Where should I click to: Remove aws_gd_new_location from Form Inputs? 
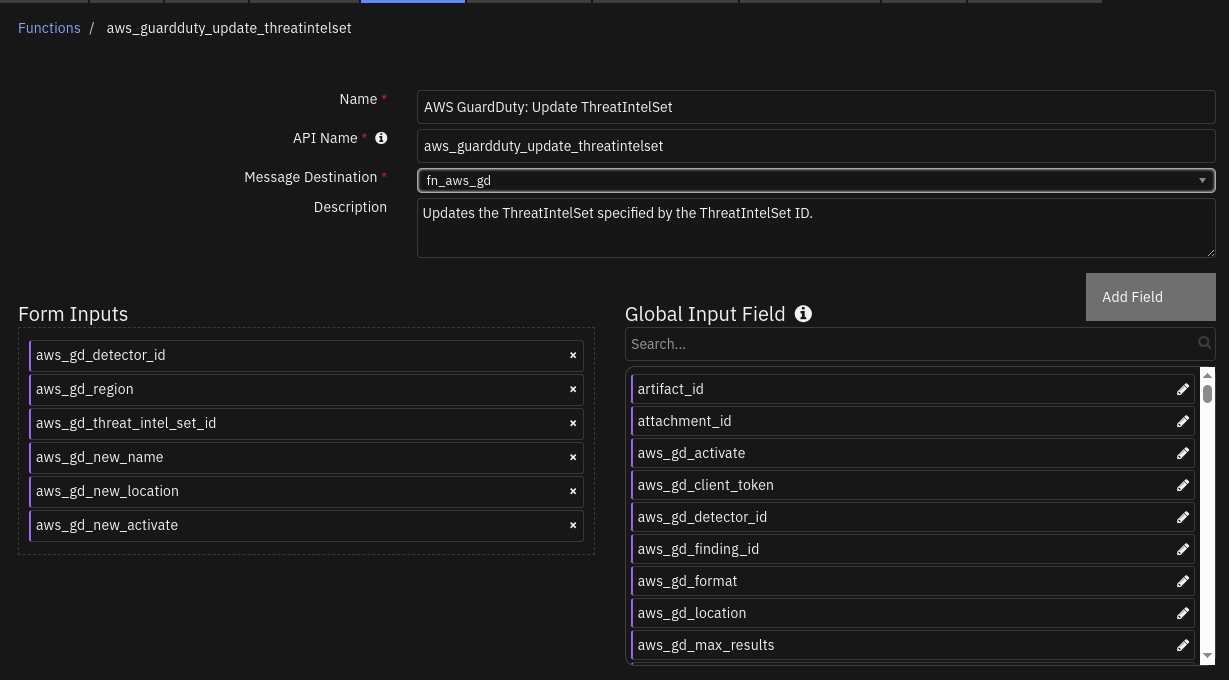[573, 491]
